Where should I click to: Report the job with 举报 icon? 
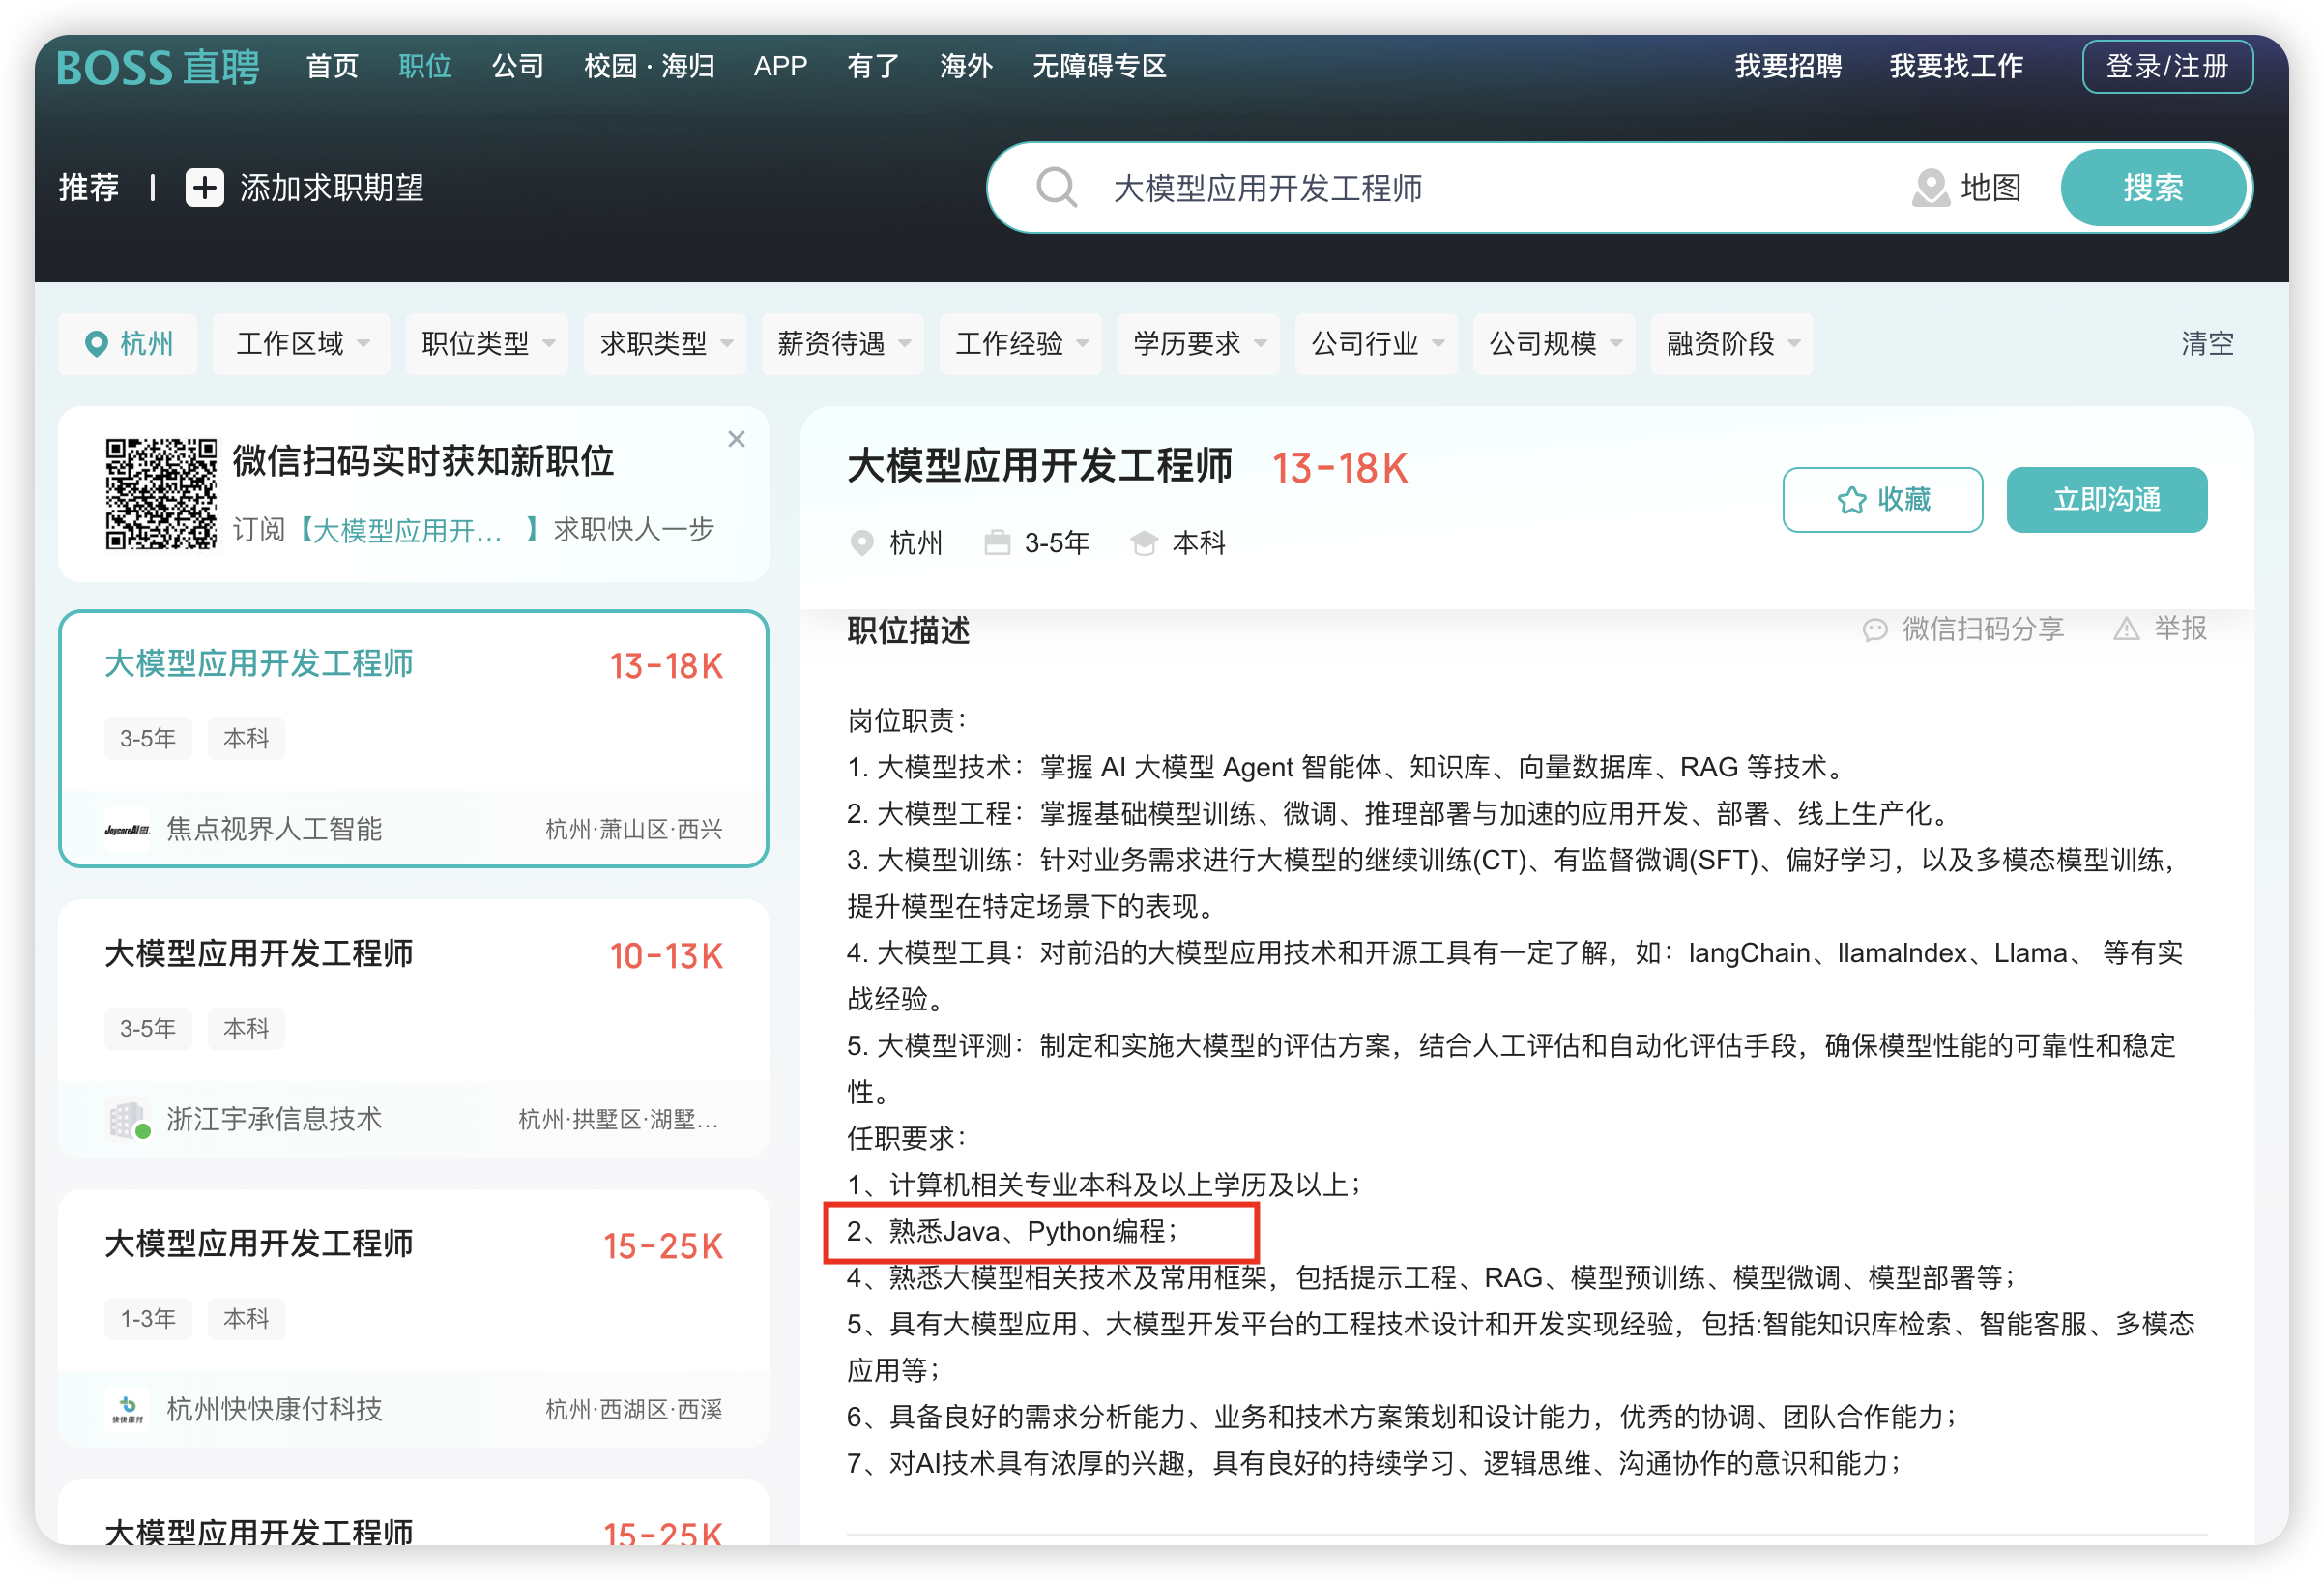click(2126, 629)
